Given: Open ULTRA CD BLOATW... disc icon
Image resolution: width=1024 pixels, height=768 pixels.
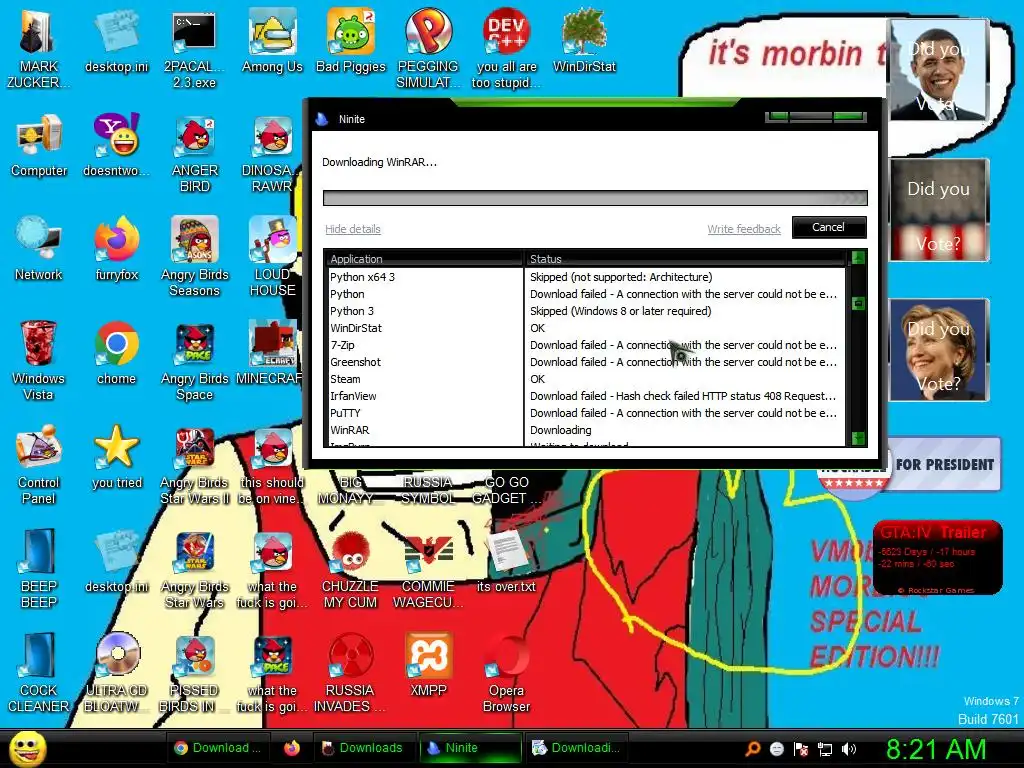Looking at the screenshot, I should 116,673.
